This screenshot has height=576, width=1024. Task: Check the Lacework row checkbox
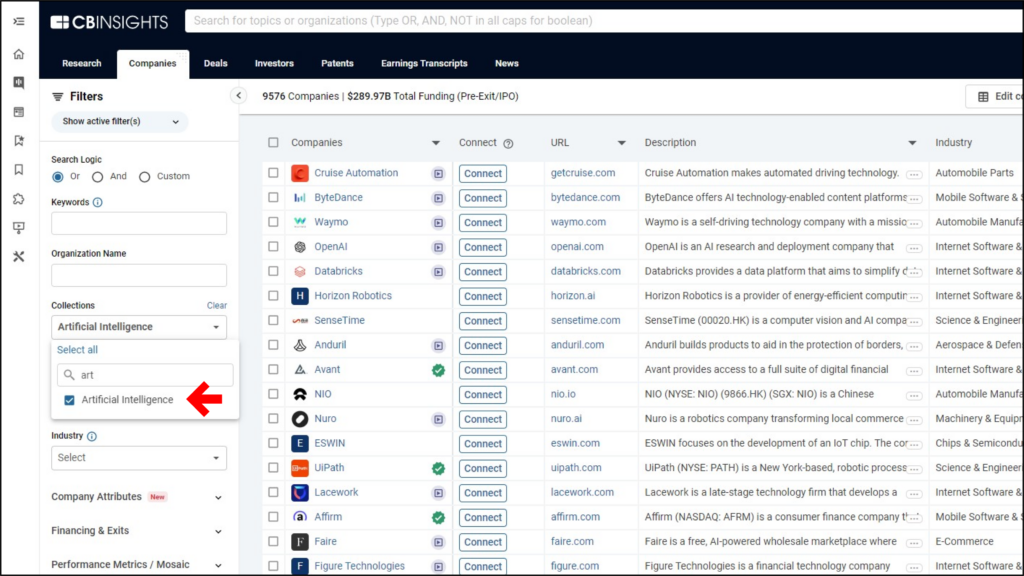pyautogui.click(x=273, y=492)
